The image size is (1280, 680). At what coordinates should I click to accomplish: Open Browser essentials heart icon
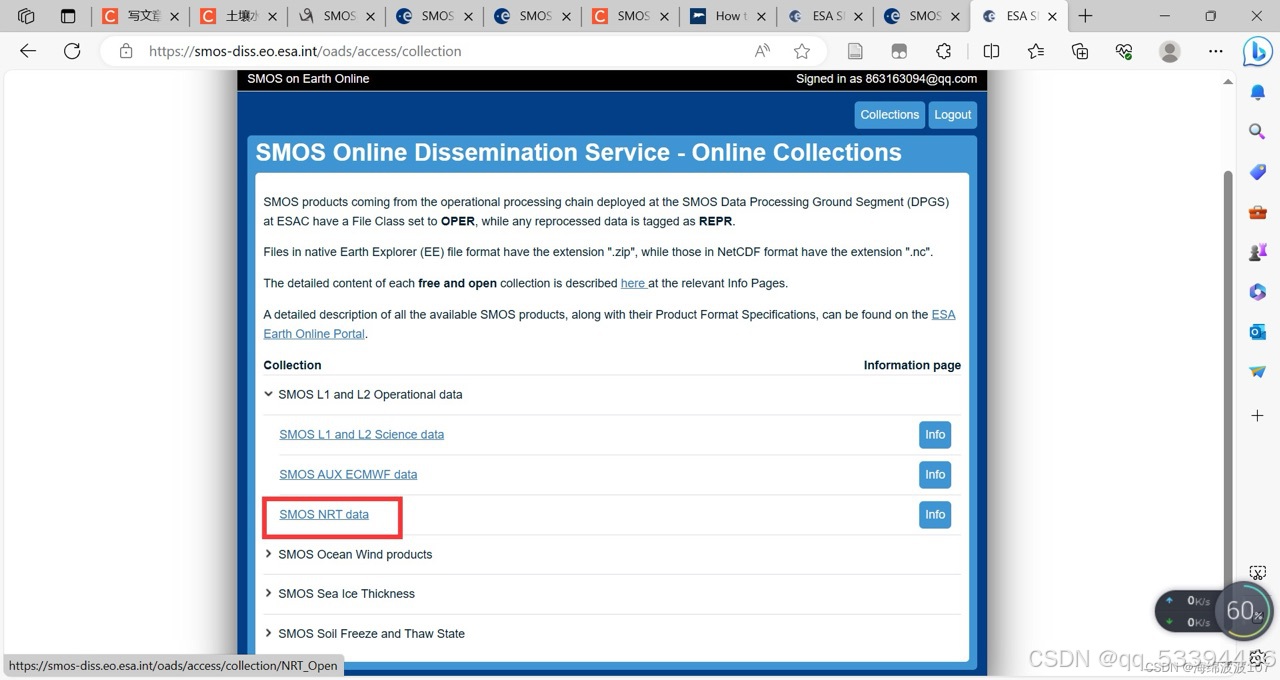[x=1123, y=51]
